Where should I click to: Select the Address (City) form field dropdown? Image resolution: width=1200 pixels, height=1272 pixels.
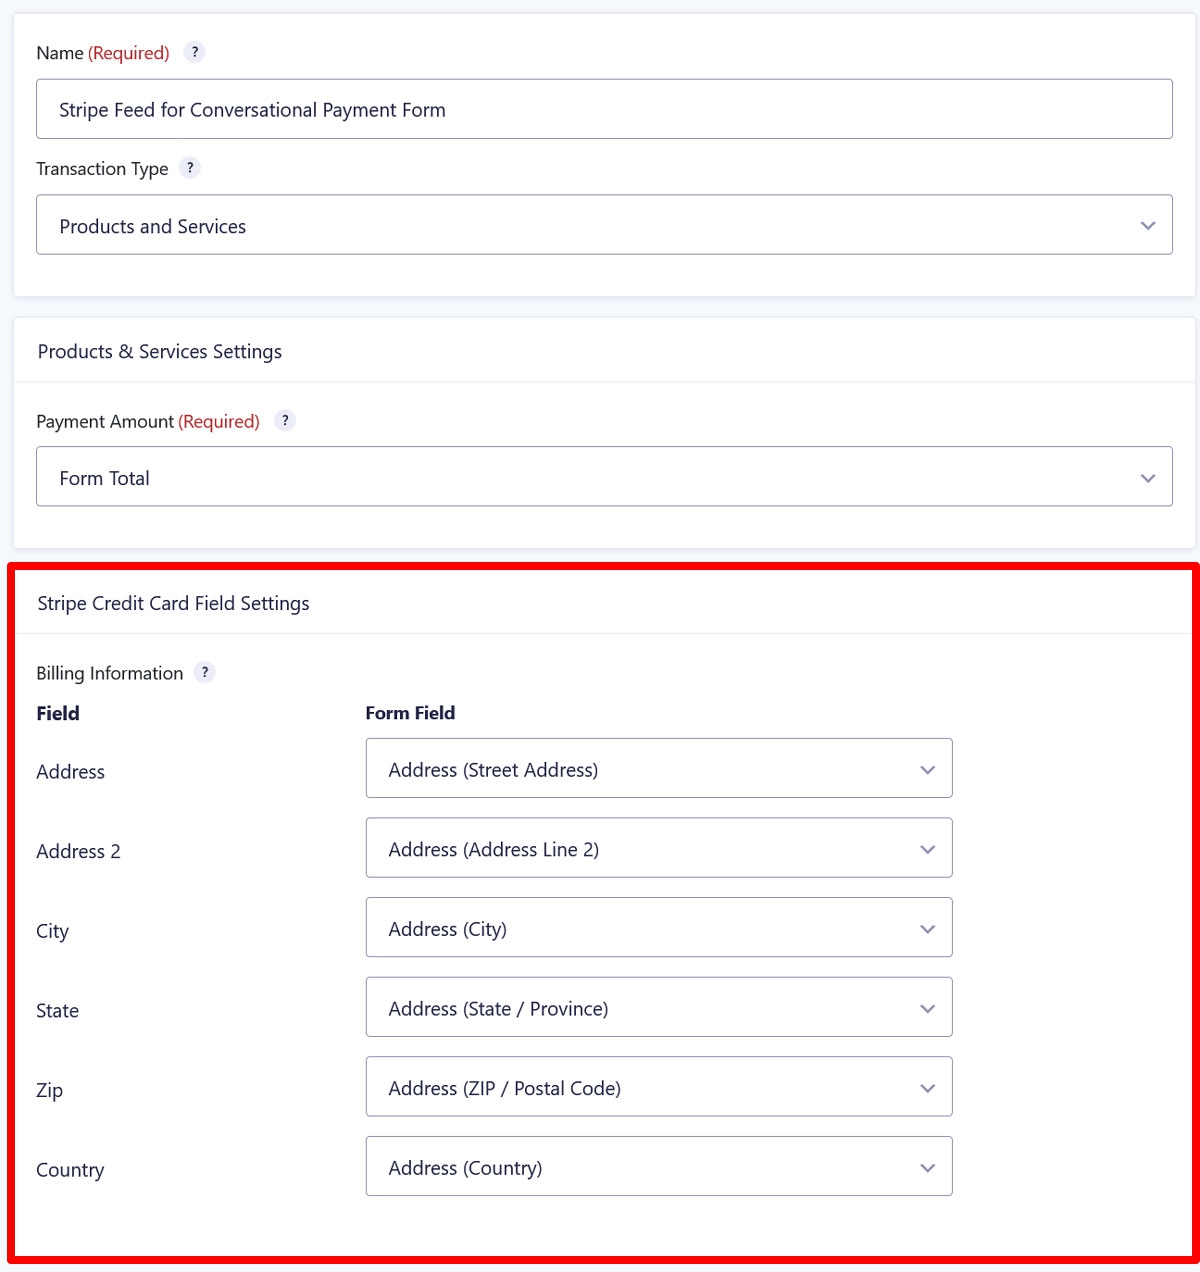(x=659, y=928)
